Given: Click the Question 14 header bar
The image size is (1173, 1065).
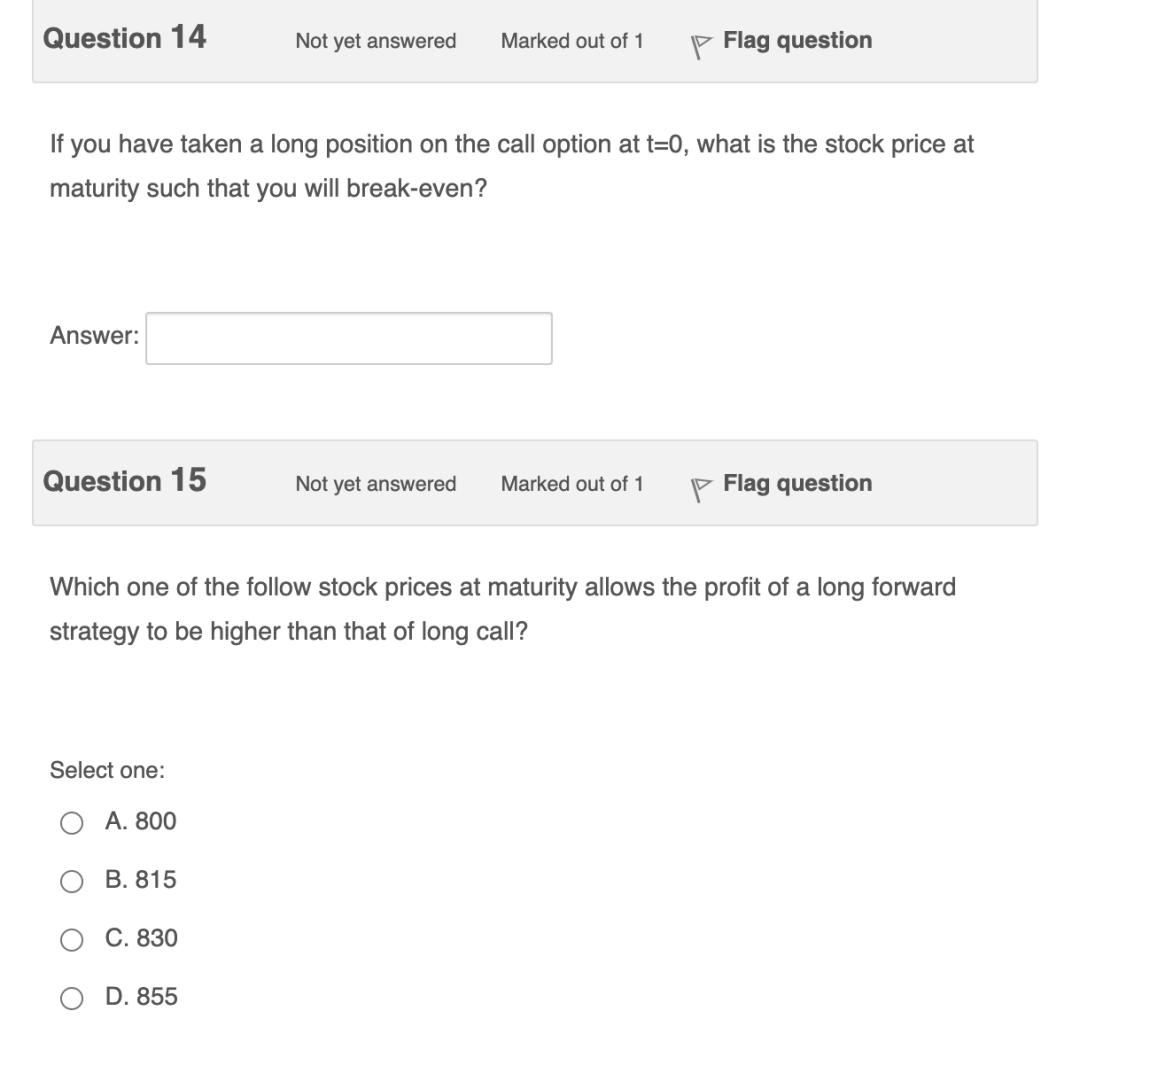Looking at the screenshot, I should [535, 40].
